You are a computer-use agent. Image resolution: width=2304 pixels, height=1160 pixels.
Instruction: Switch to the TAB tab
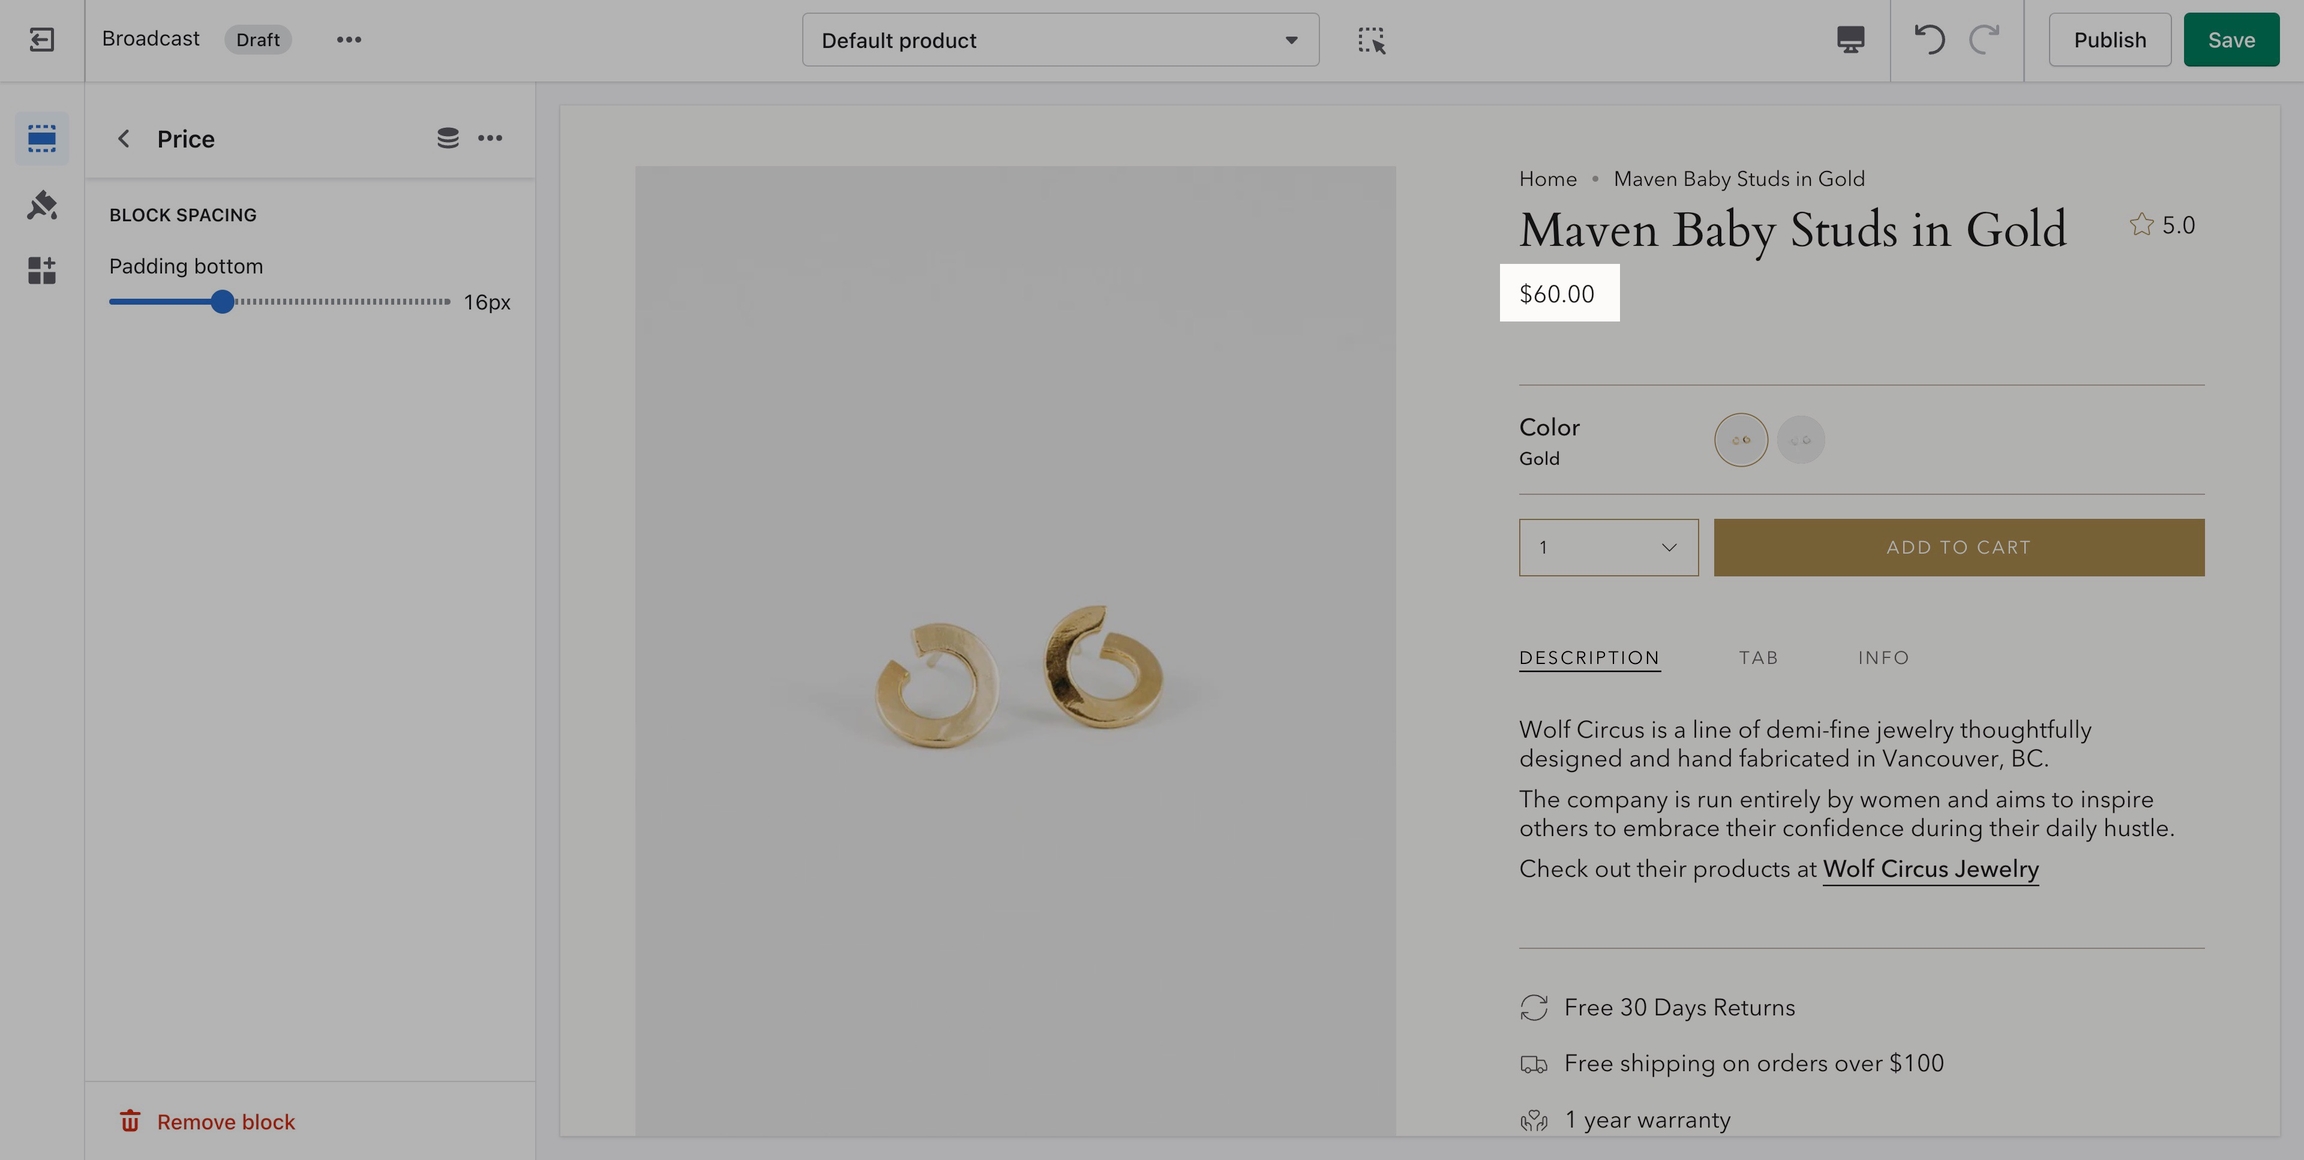(x=1758, y=658)
